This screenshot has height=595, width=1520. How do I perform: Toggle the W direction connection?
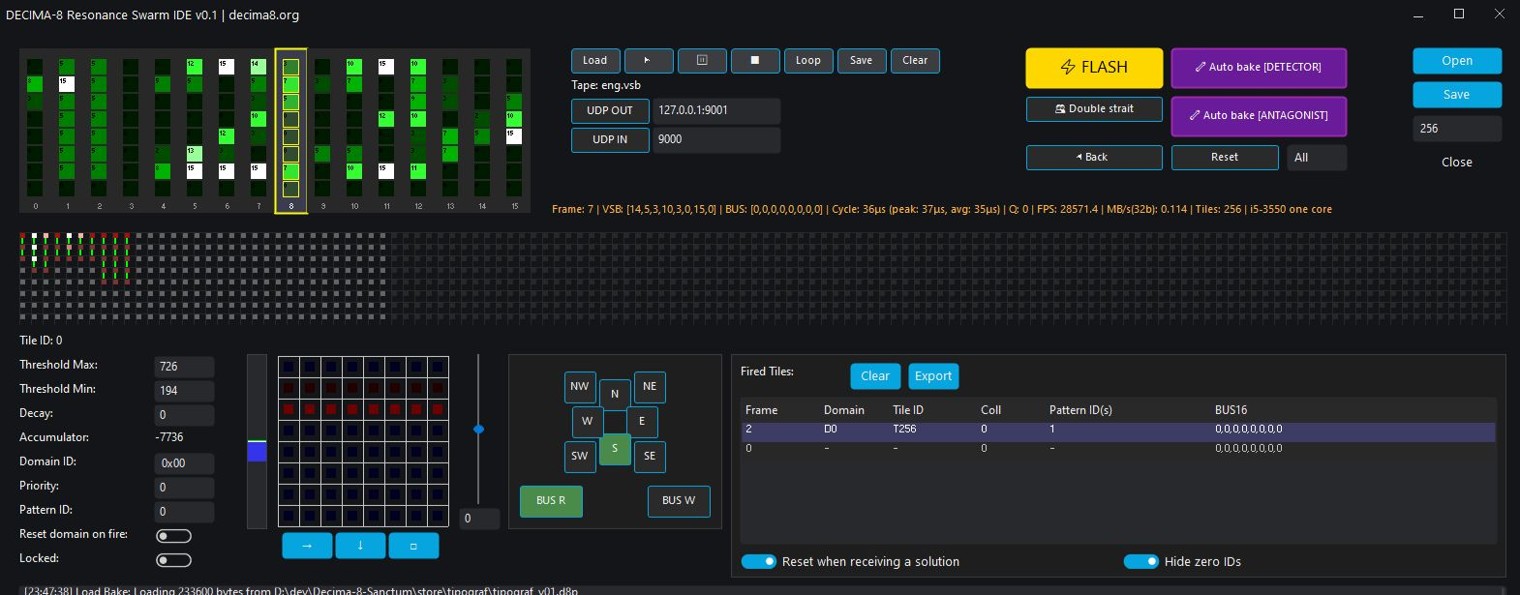[x=587, y=422]
